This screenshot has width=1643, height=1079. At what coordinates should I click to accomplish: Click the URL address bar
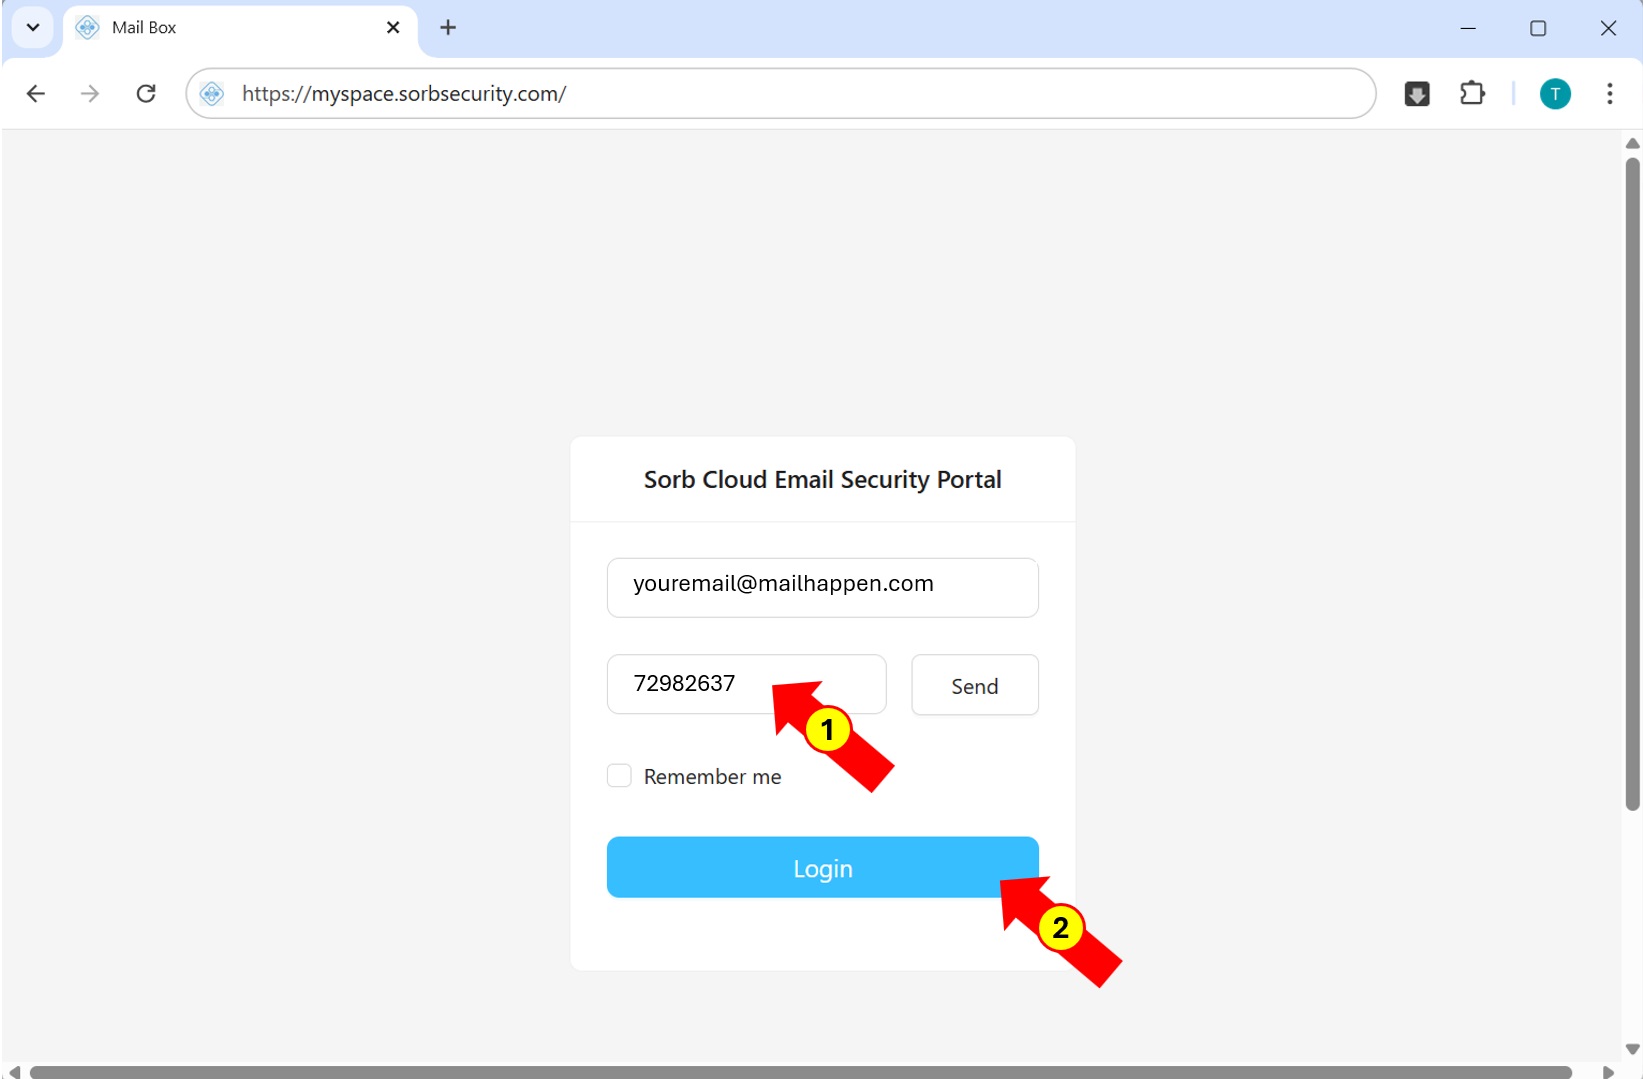click(780, 94)
